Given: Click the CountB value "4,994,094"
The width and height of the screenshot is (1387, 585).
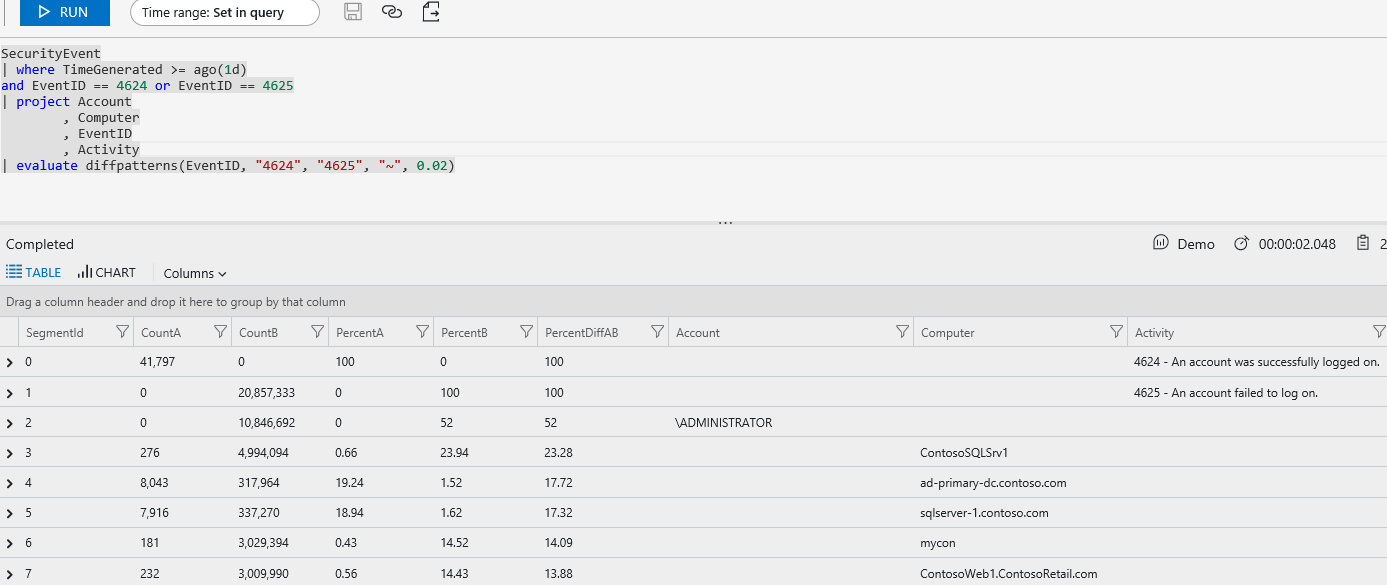Looking at the screenshot, I should tap(264, 453).
